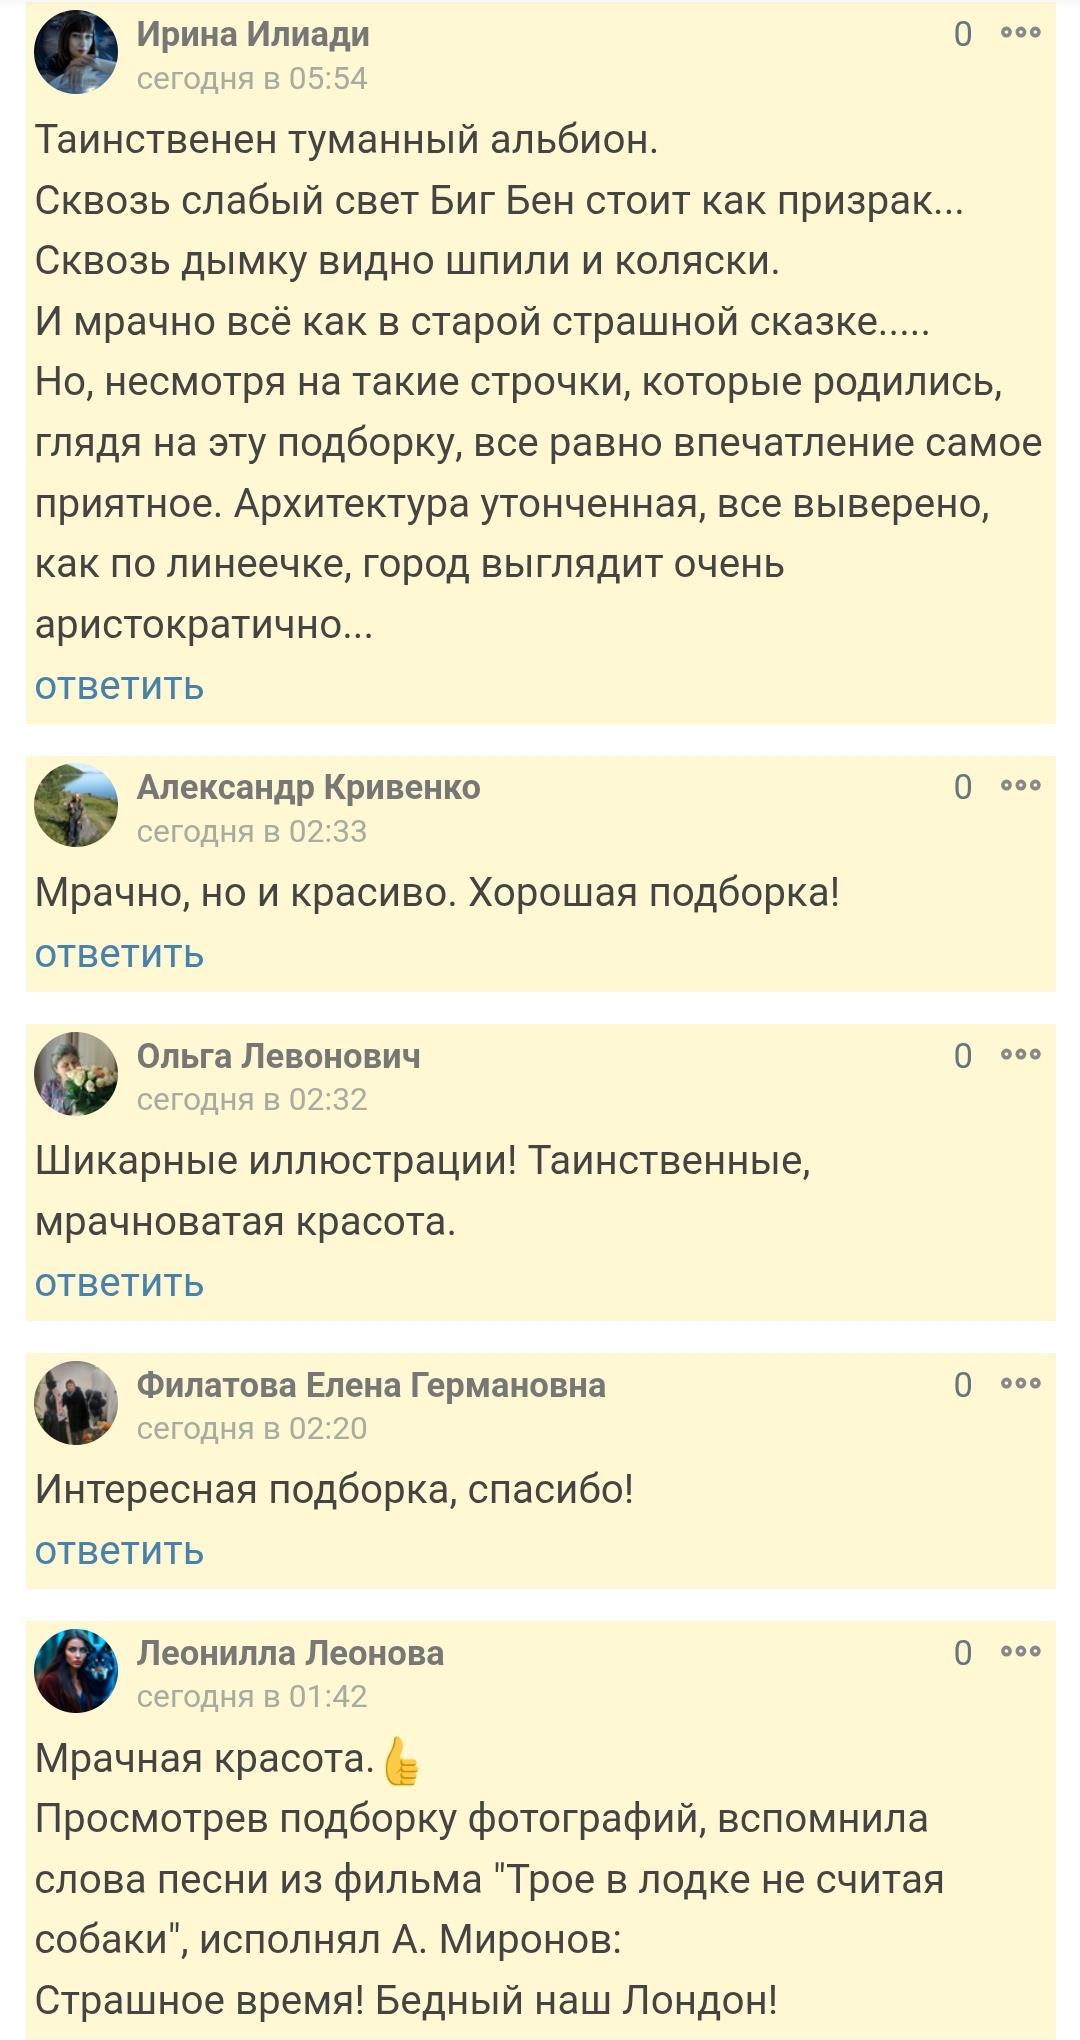Open Ирина Илиади's profile name link
1080x2040 pixels.
[253, 34]
